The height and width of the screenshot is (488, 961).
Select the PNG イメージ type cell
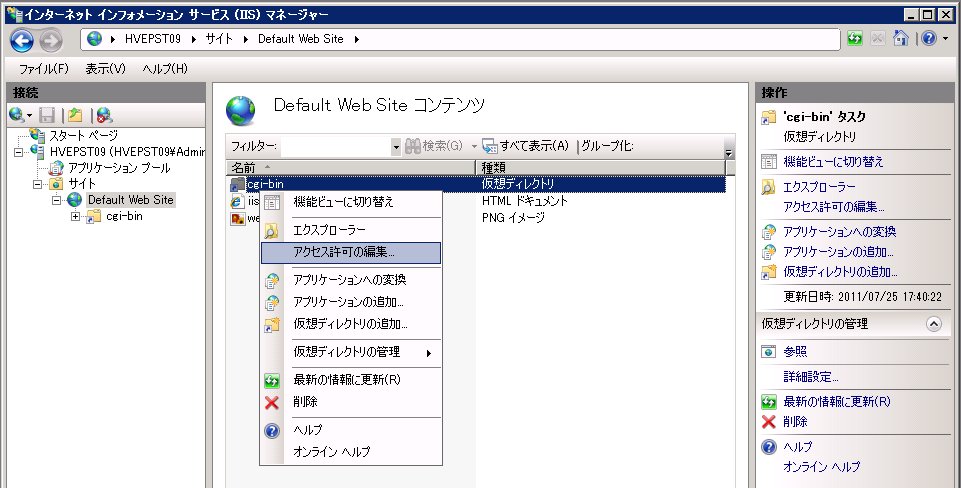coord(513,218)
